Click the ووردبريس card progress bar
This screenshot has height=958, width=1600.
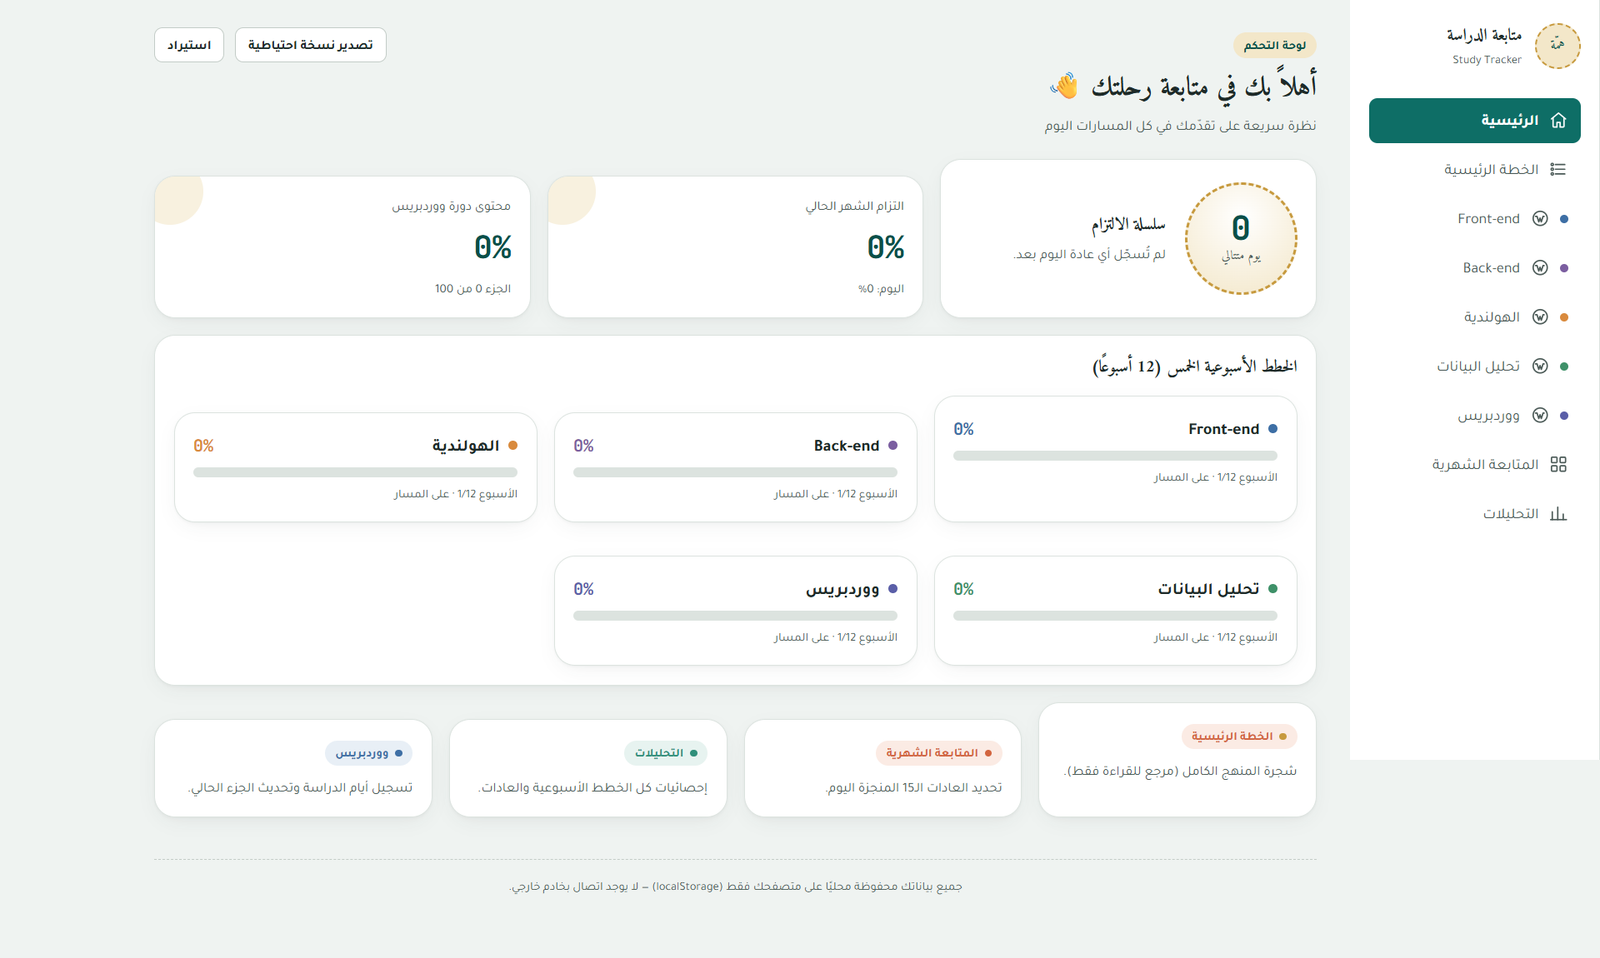735,616
